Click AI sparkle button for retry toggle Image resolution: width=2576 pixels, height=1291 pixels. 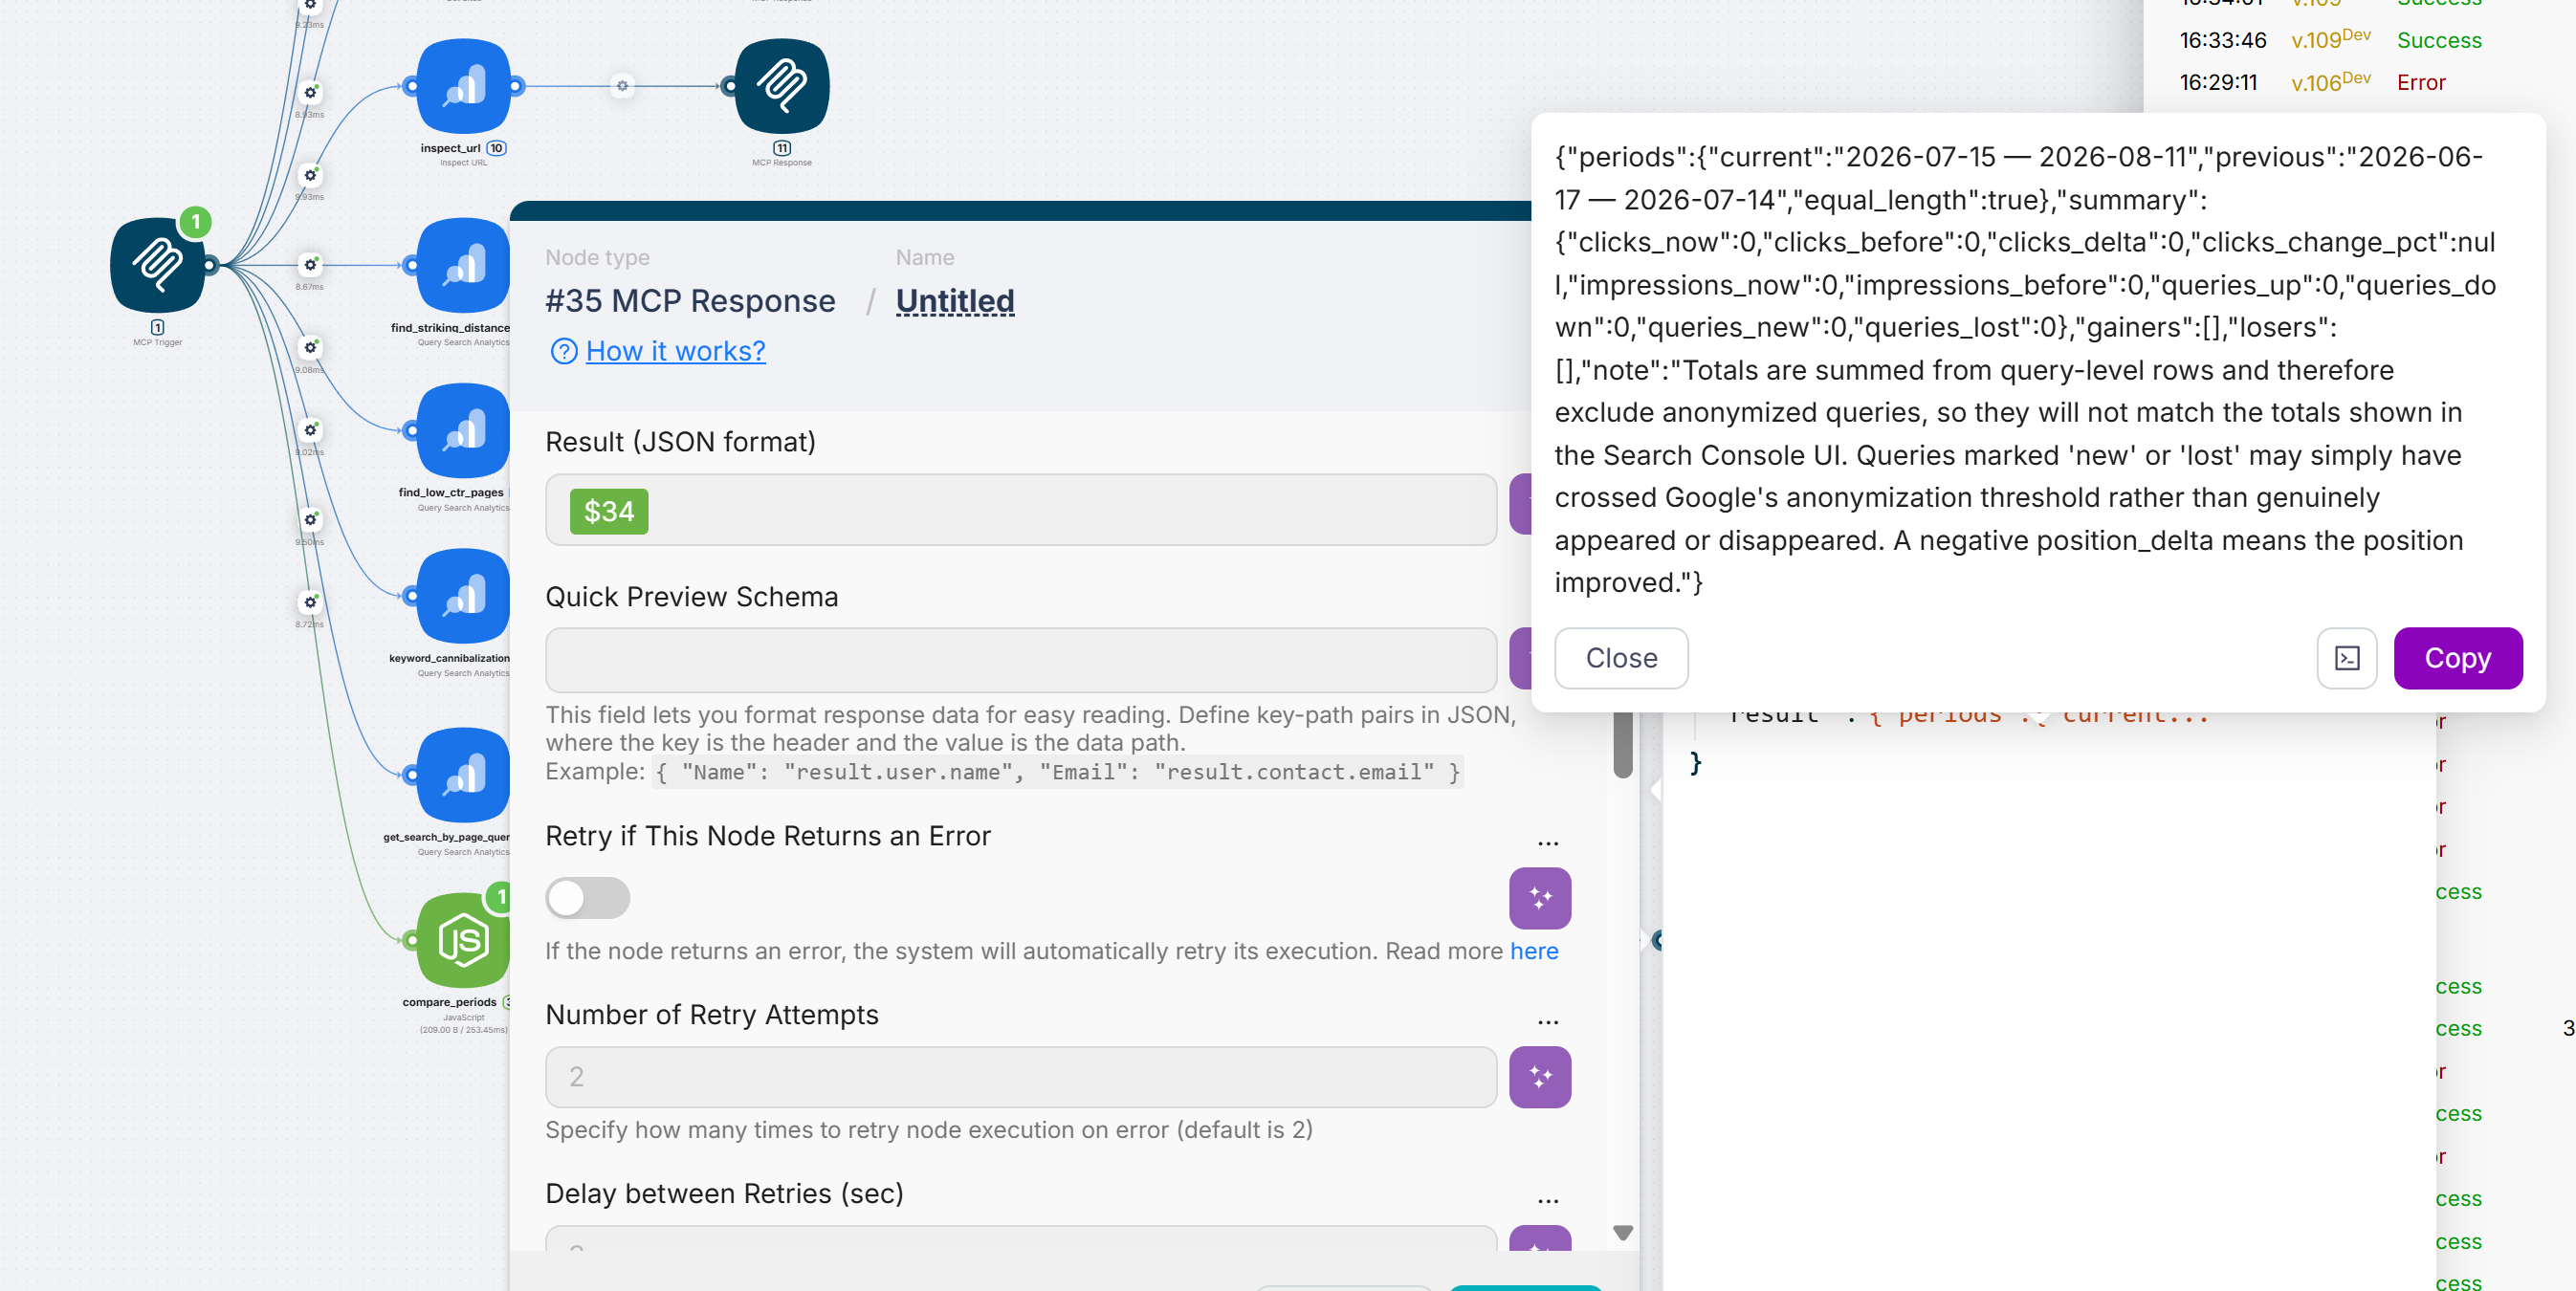click(1539, 898)
